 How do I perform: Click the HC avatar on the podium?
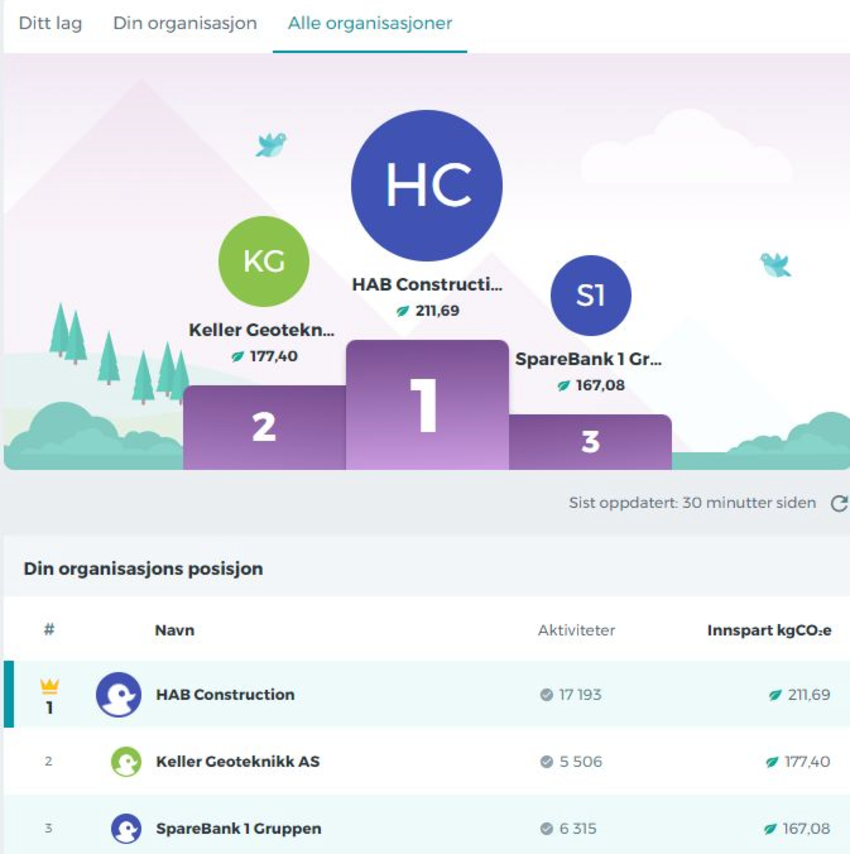[426, 186]
